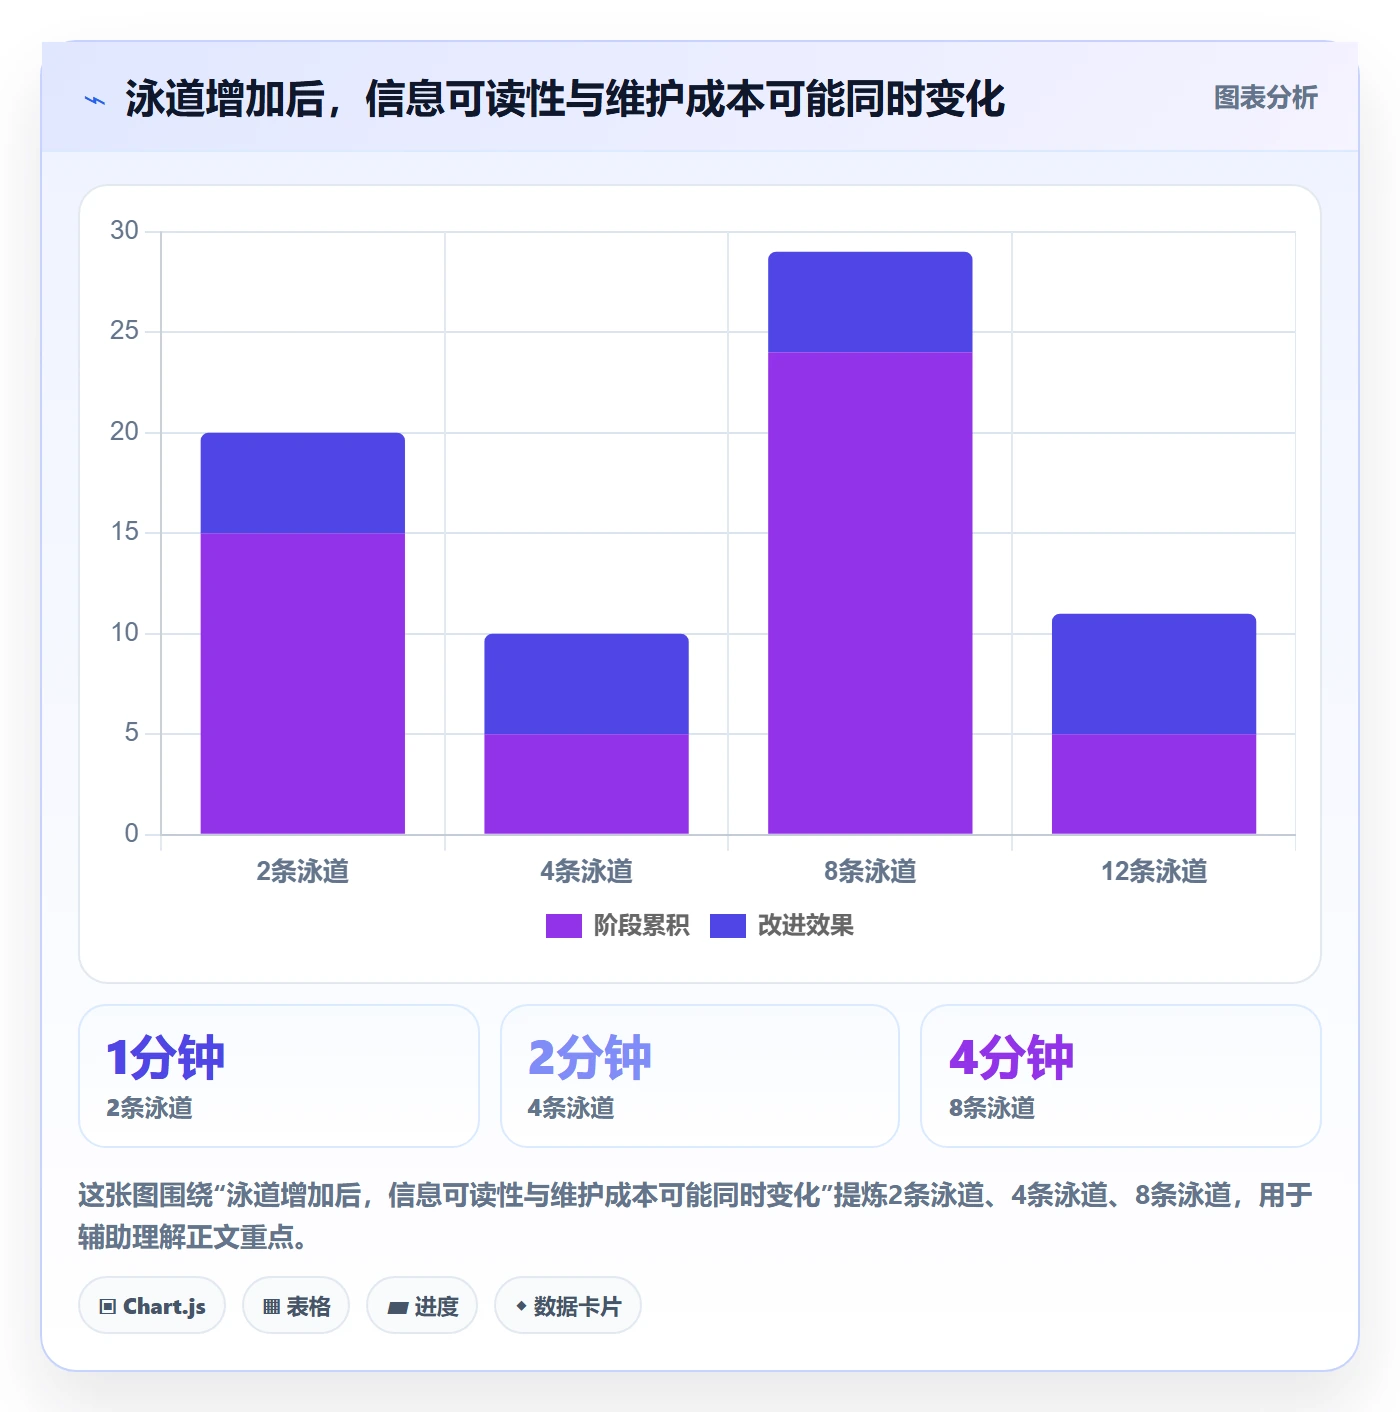Click the purple segment of the 2条泳道 bar

click(x=303, y=683)
